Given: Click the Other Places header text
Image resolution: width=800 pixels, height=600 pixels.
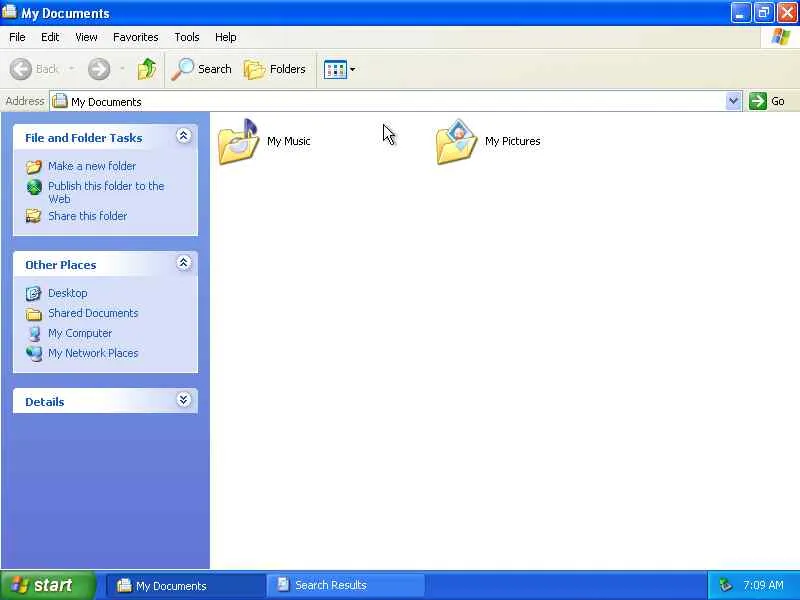Looking at the screenshot, I should pos(61,265).
